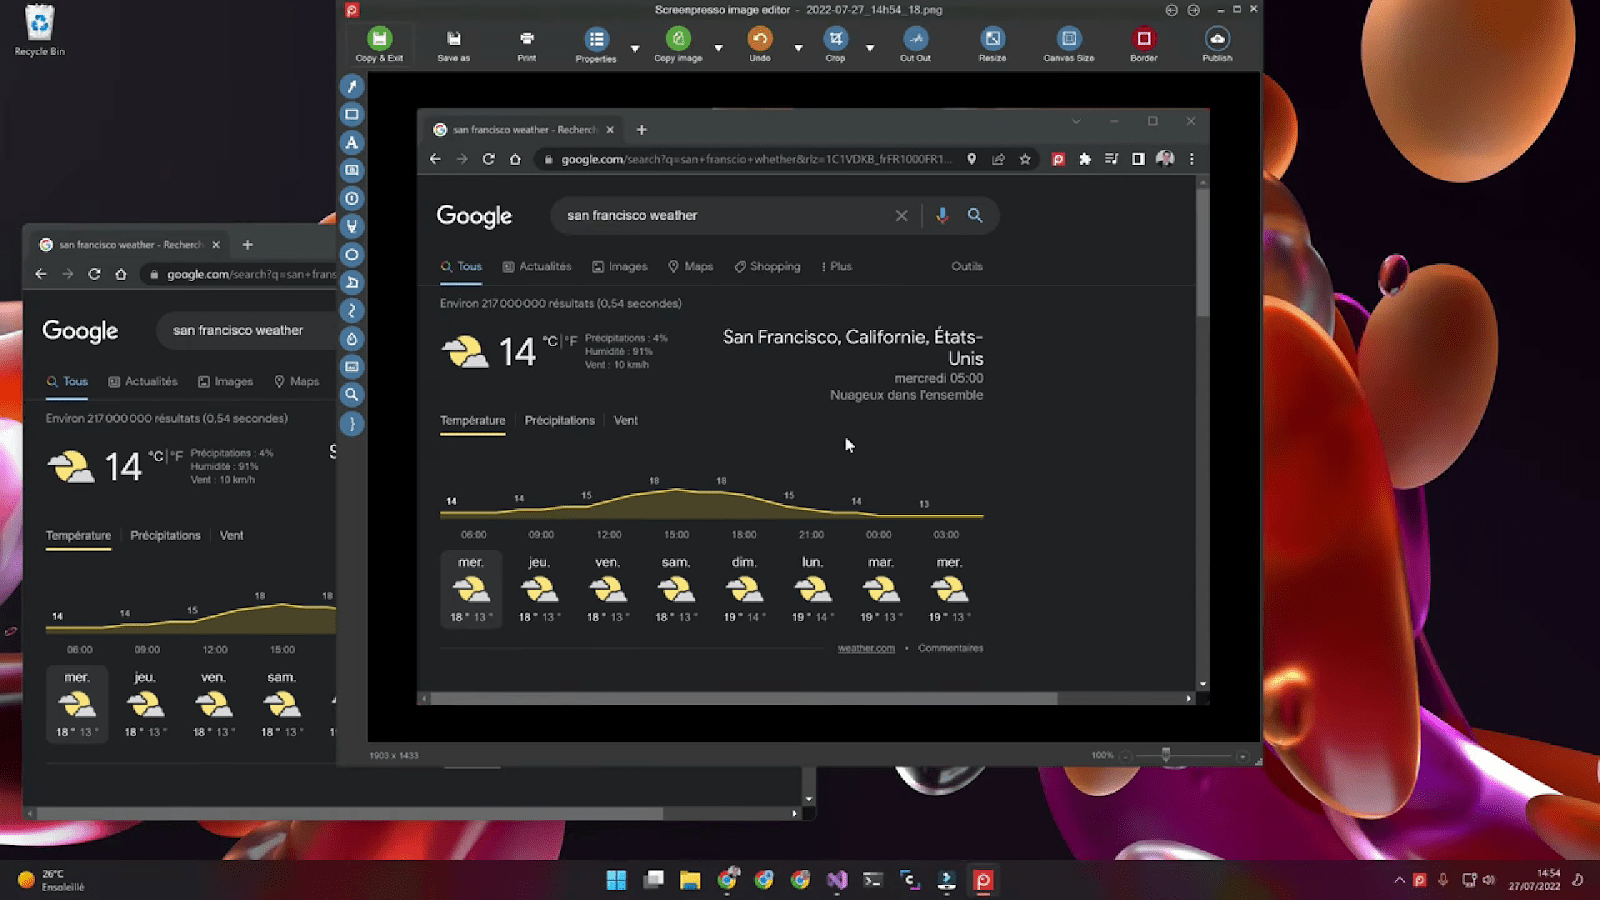Open the Shopping search filter
Screen dimensions: 1600x900
767,266
